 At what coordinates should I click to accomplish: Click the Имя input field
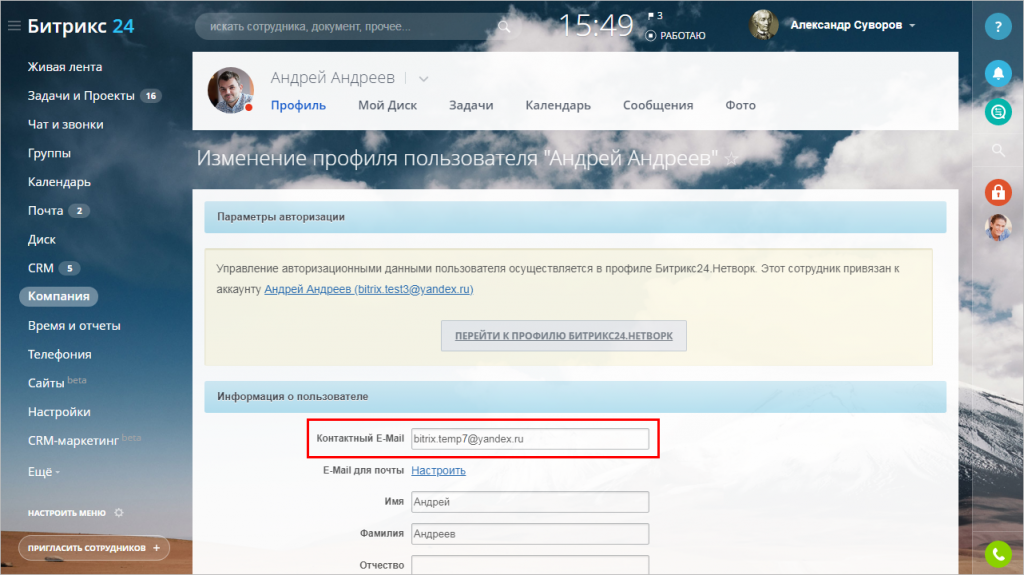[530, 502]
